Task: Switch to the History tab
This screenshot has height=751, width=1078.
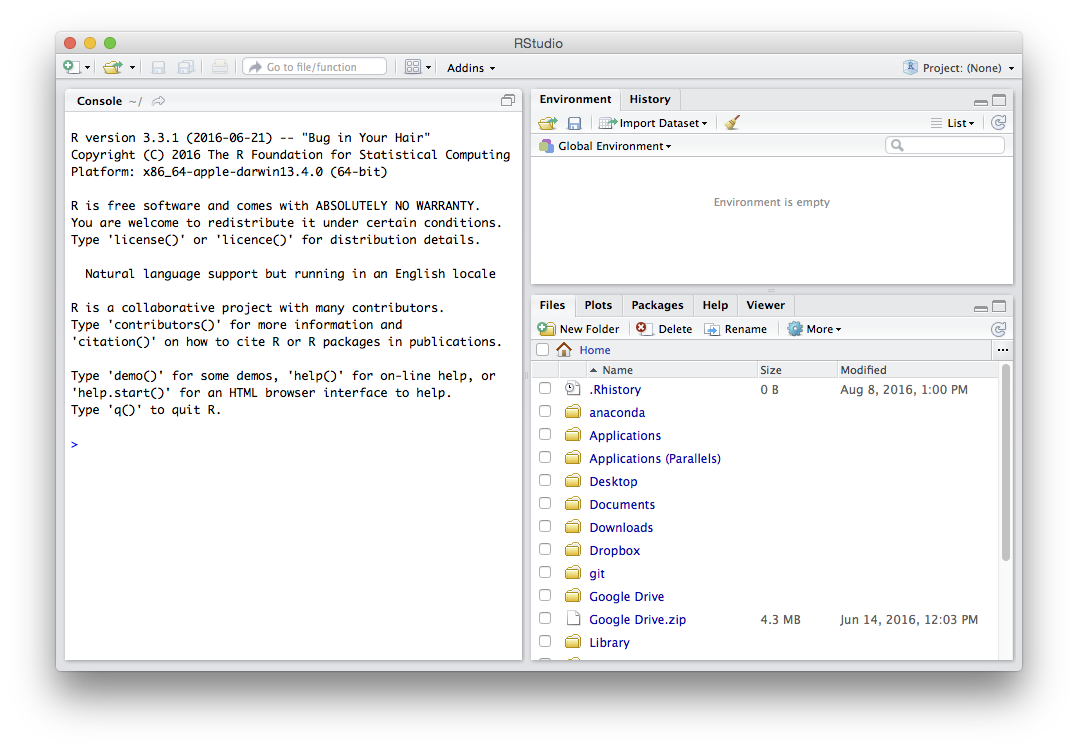Action: point(650,99)
